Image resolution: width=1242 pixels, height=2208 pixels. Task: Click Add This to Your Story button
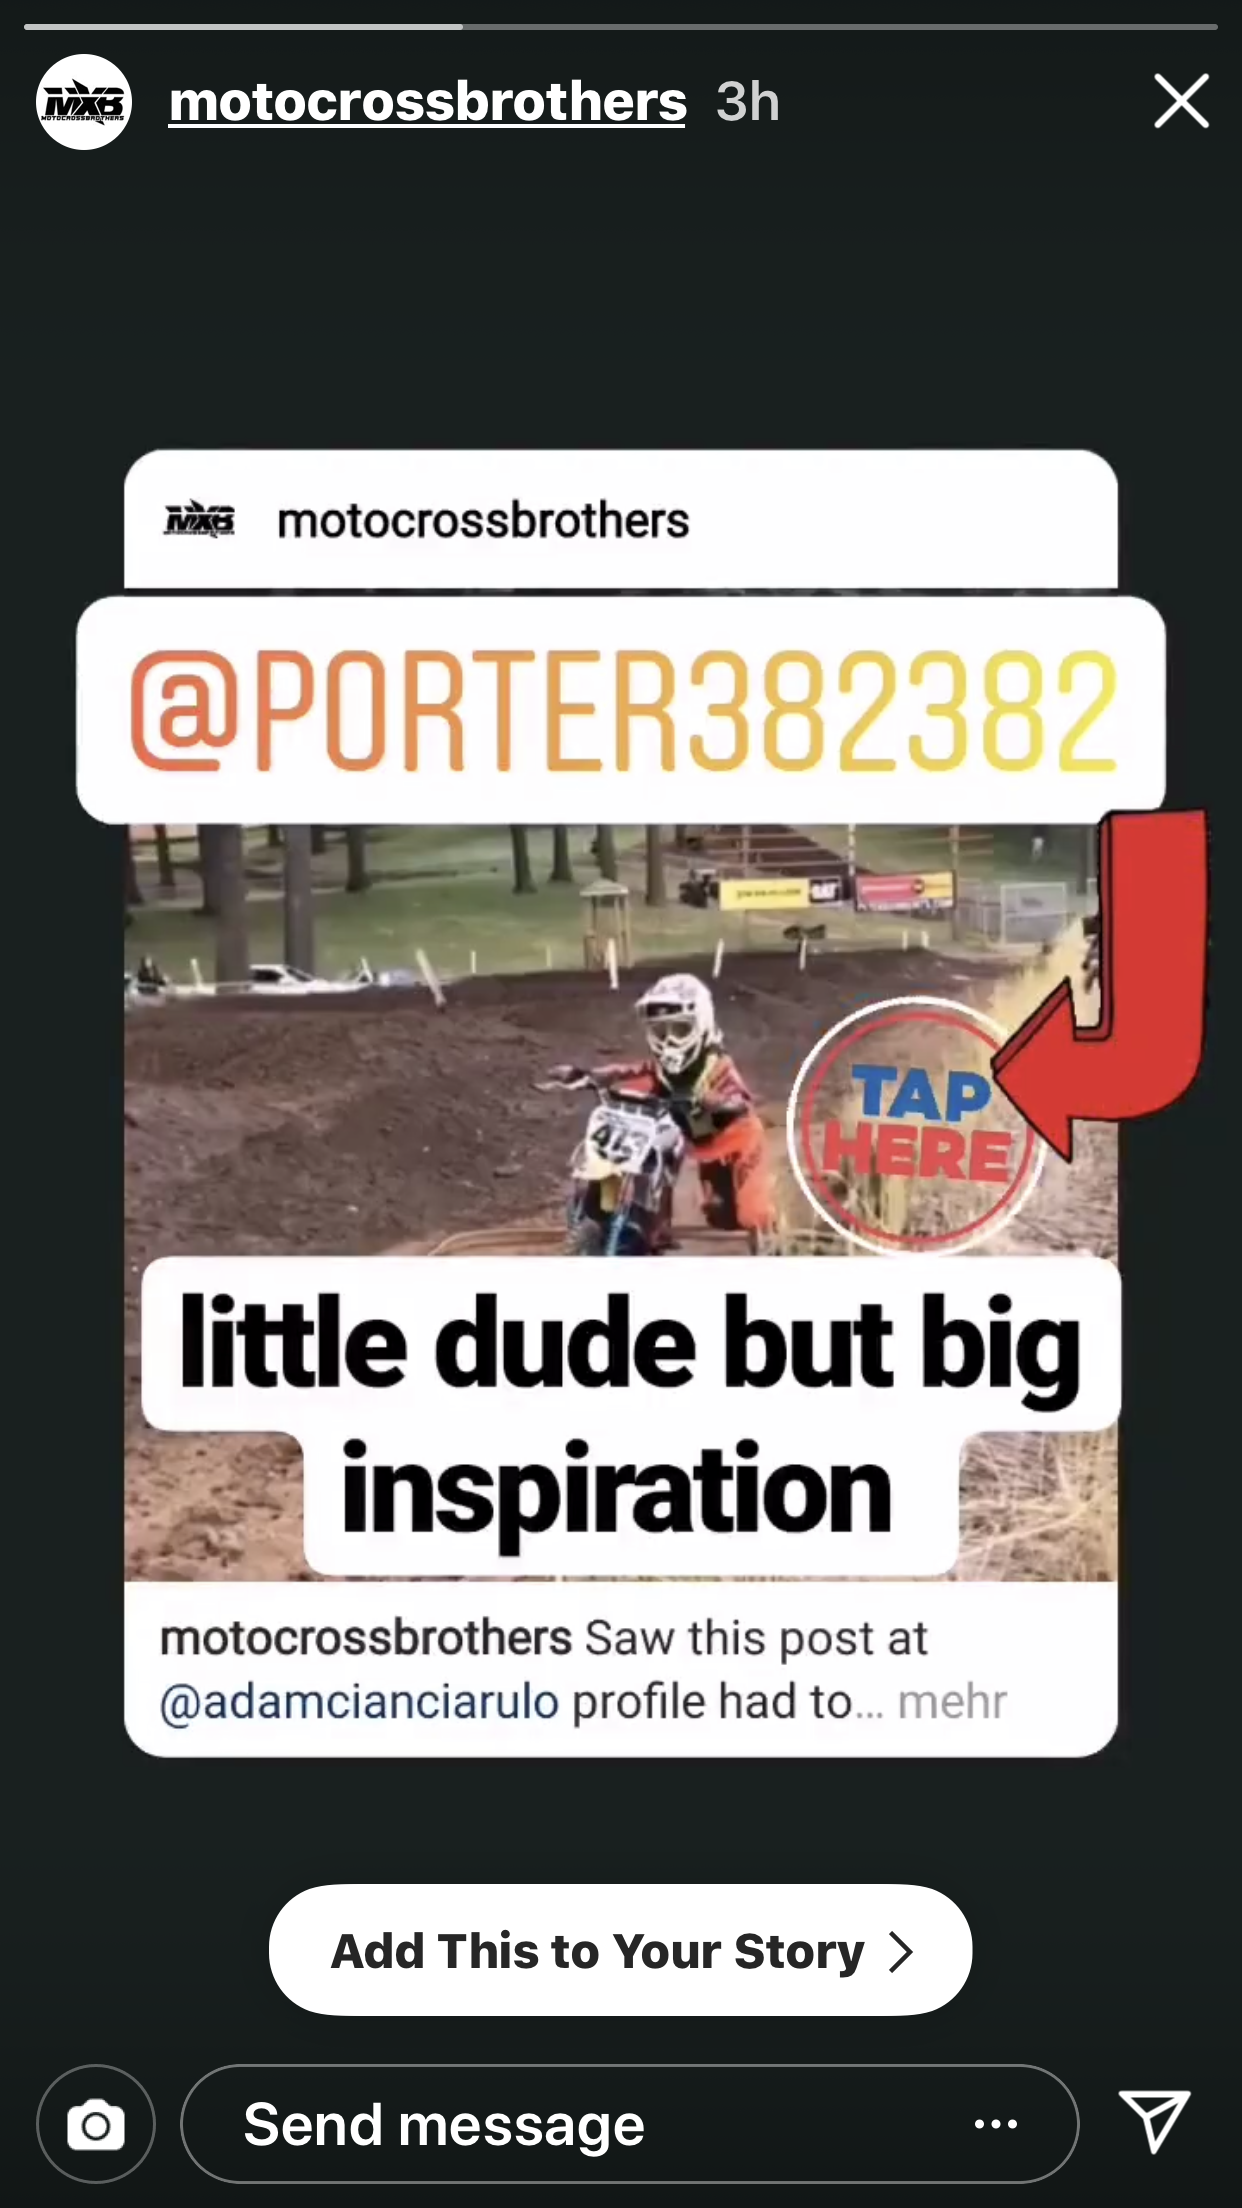point(620,1951)
